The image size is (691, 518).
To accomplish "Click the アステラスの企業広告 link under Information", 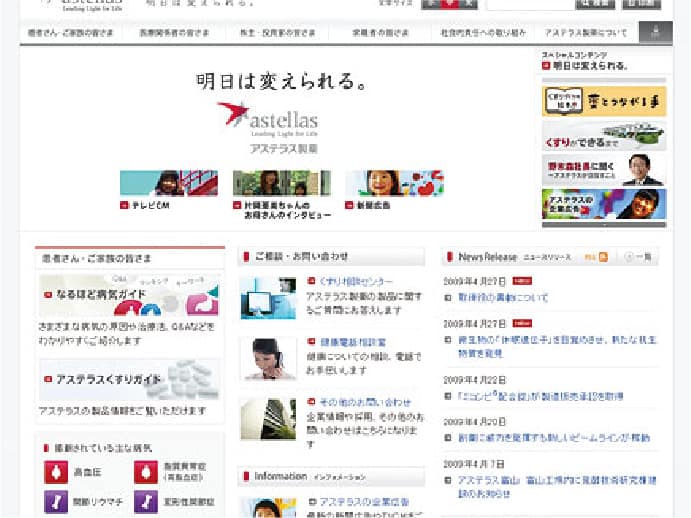I will click(364, 502).
